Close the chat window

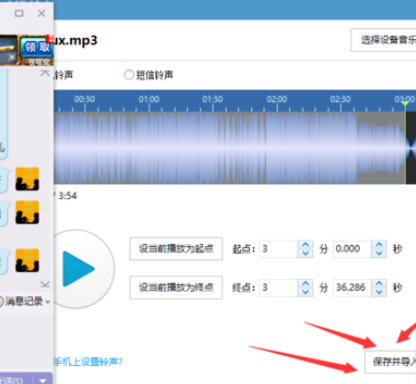point(41,13)
